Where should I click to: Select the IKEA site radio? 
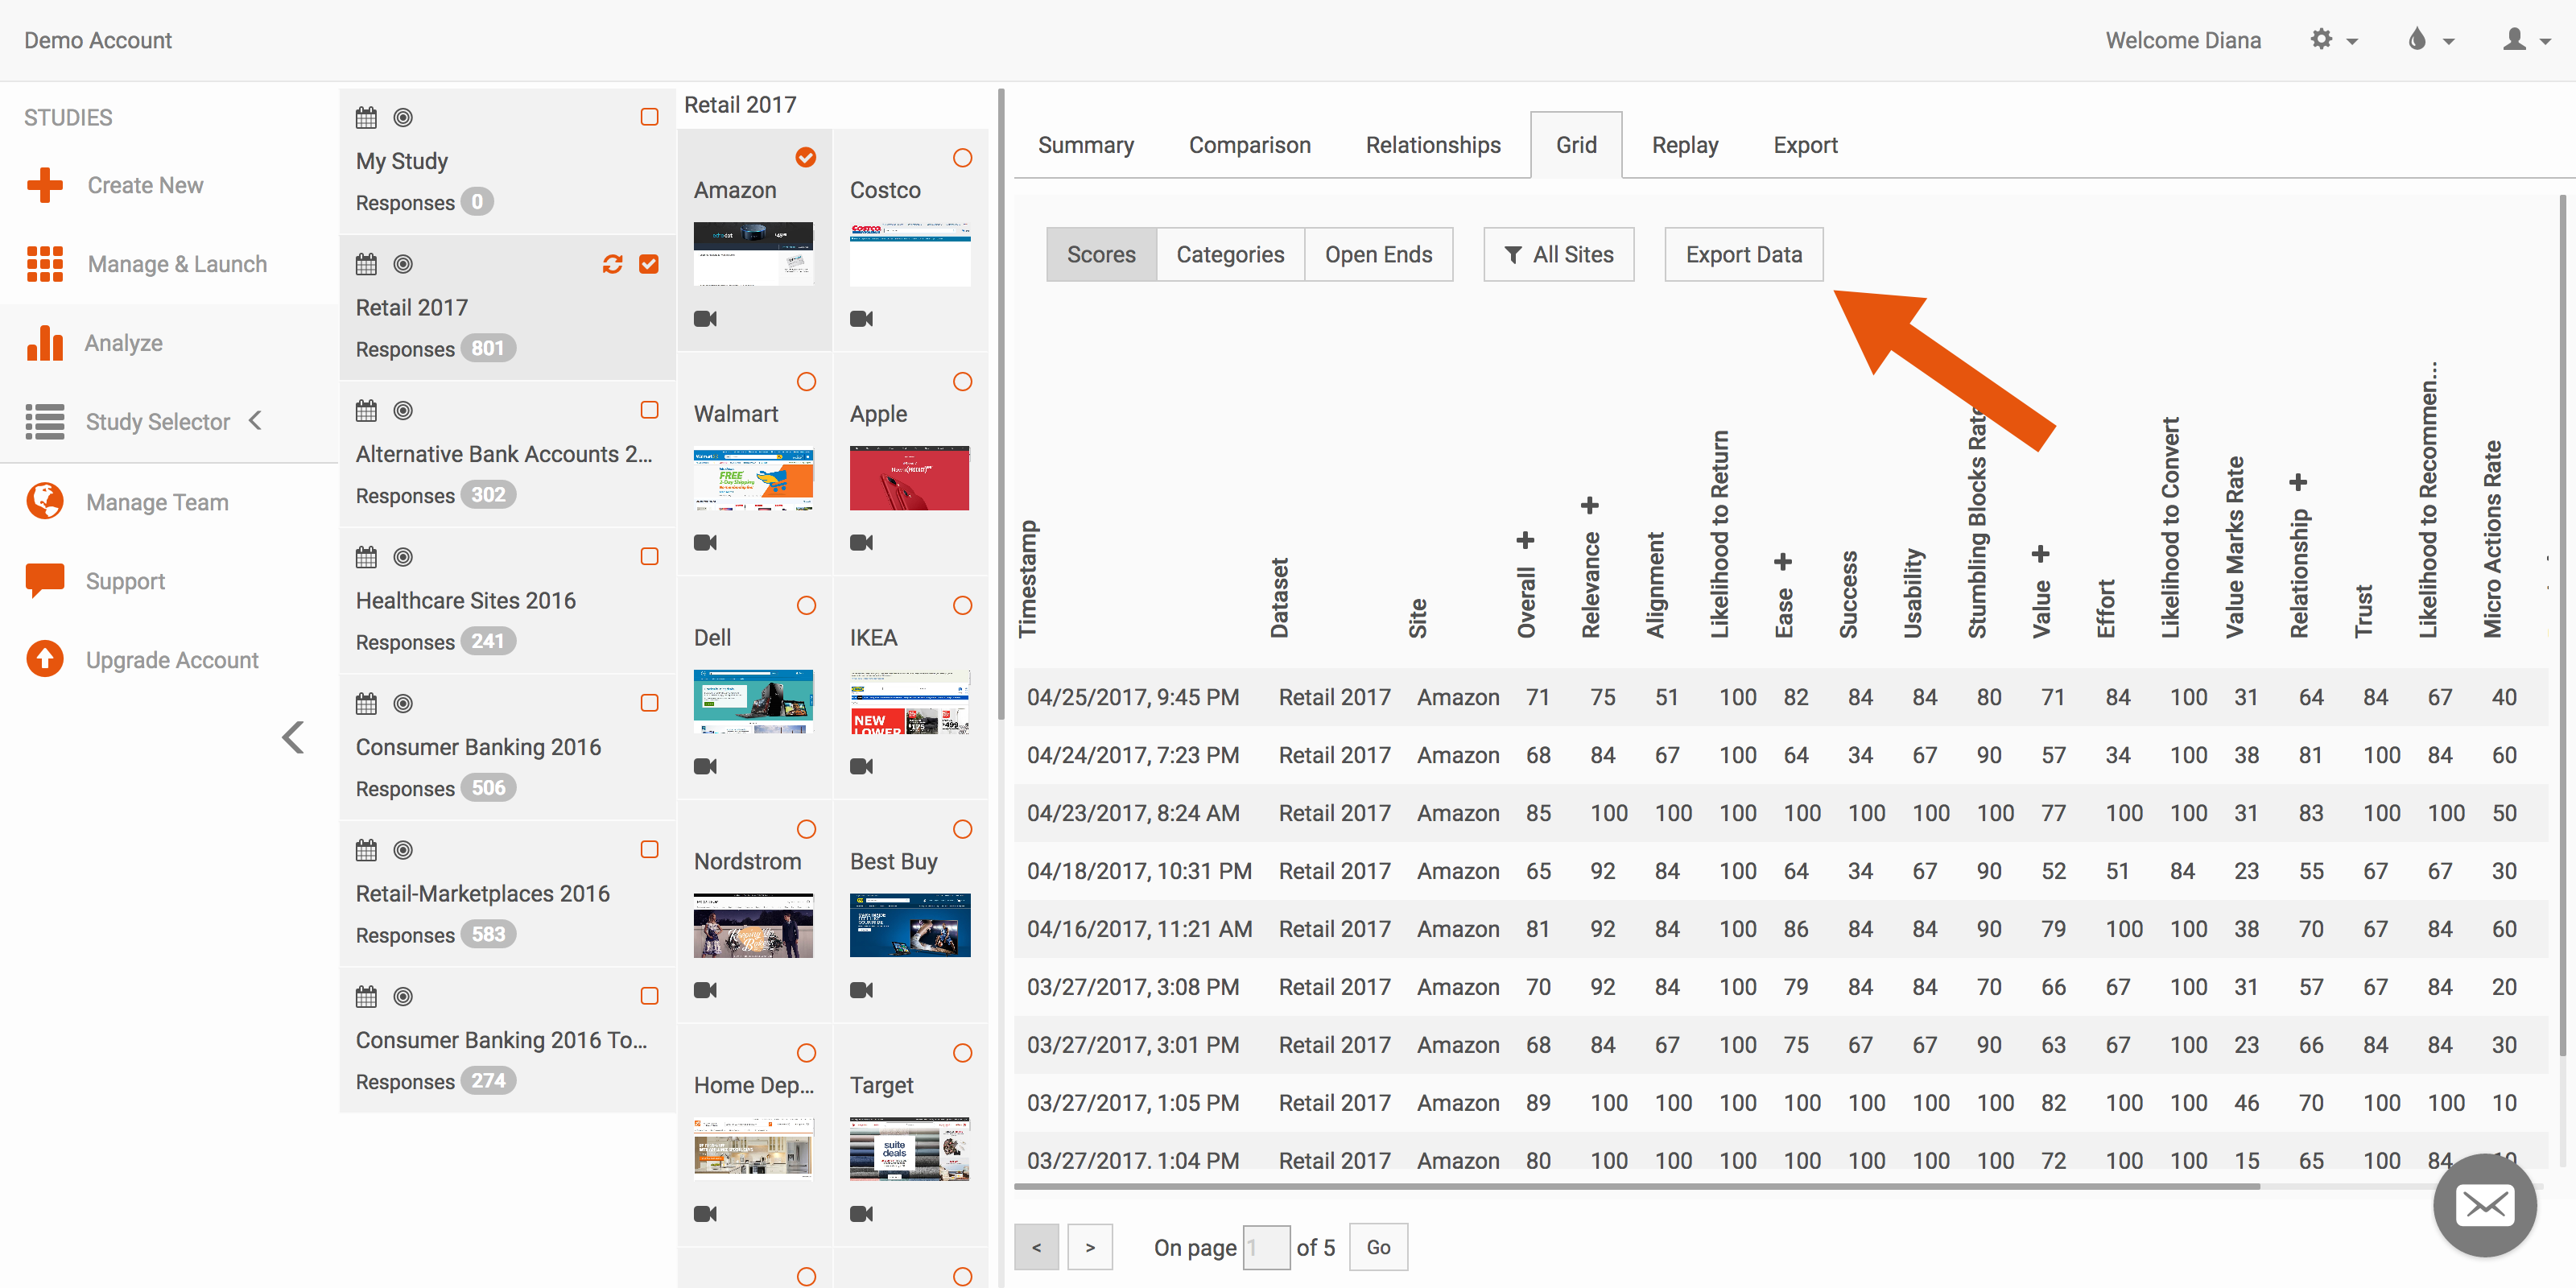click(x=962, y=606)
